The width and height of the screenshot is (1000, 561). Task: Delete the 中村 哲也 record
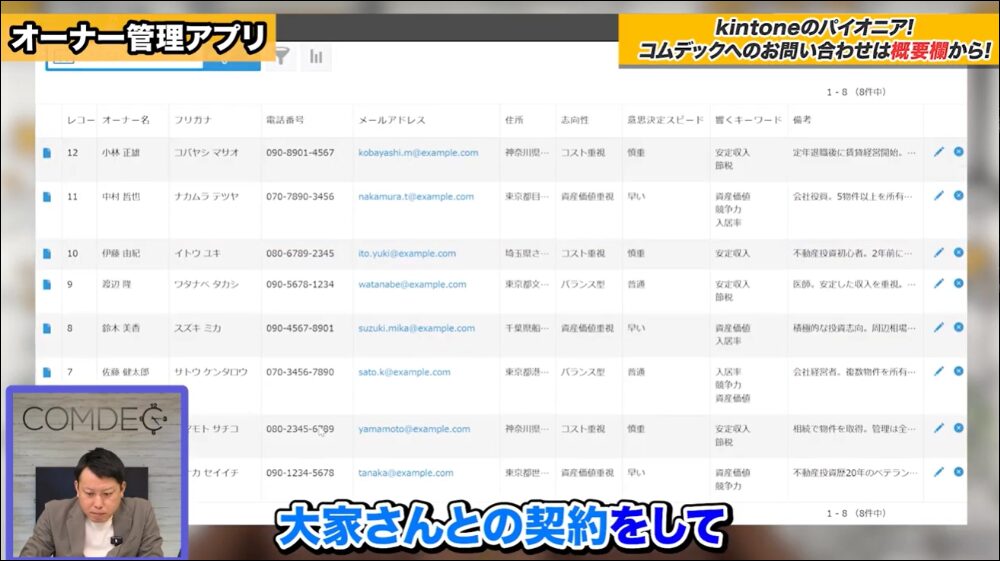(x=959, y=196)
